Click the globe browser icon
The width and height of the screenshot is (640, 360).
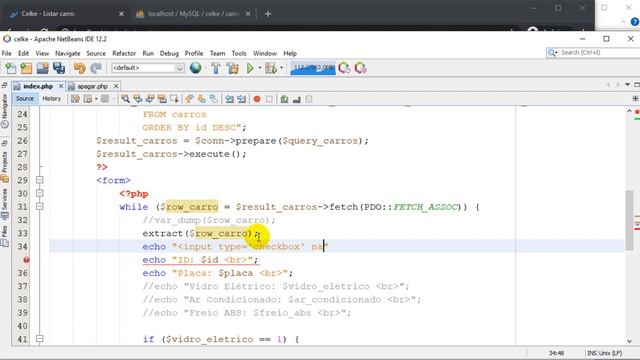click(196, 68)
